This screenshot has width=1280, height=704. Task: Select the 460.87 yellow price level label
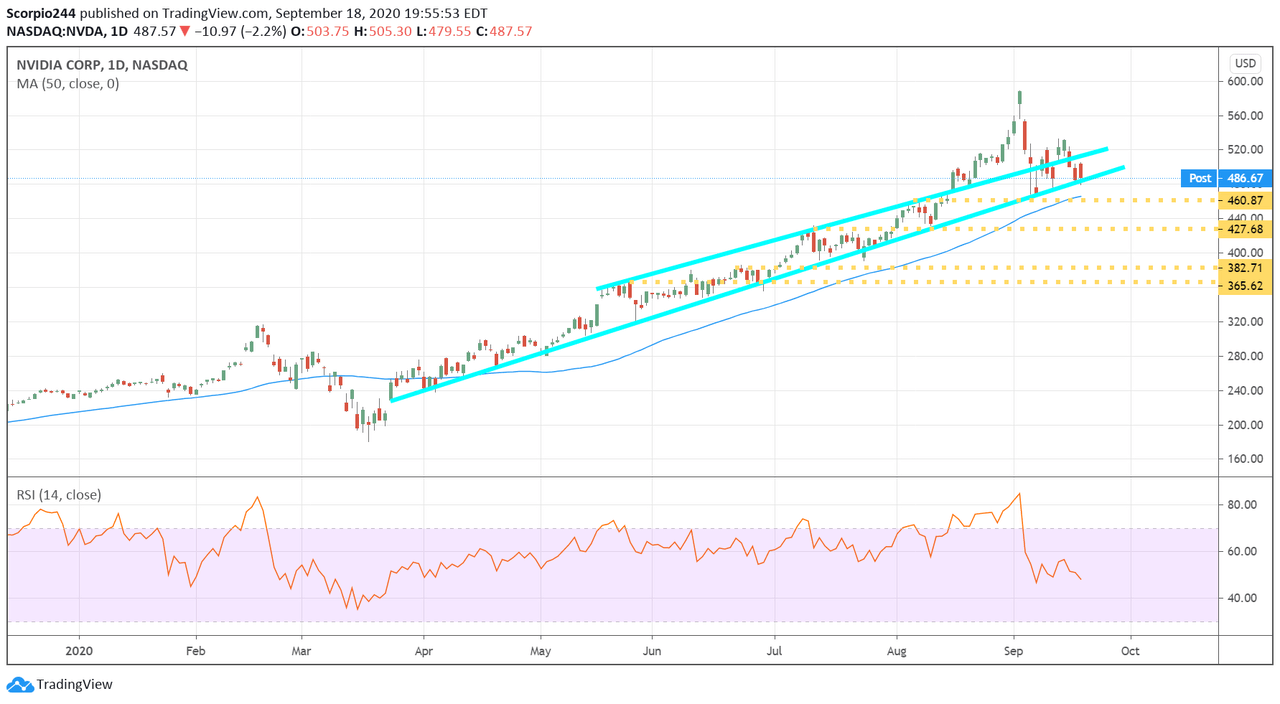tap(1244, 200)
